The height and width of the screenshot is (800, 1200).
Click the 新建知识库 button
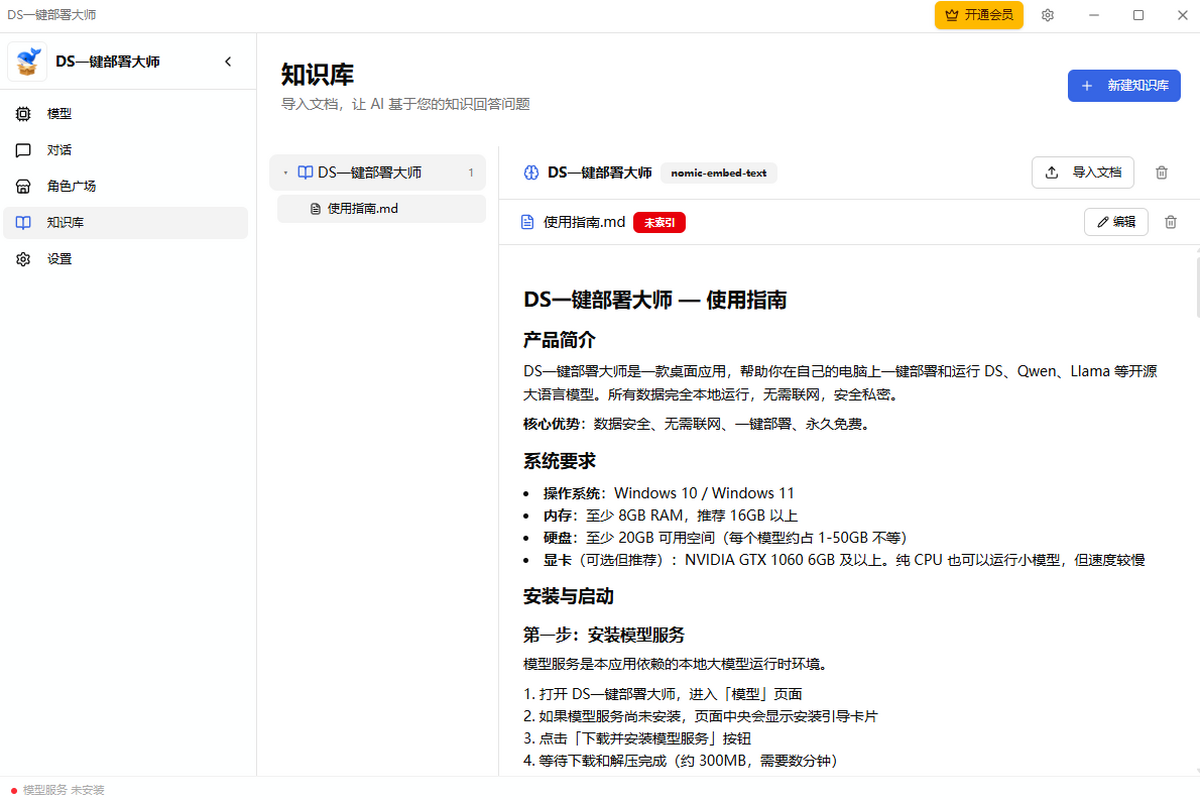click(1124, 86)
